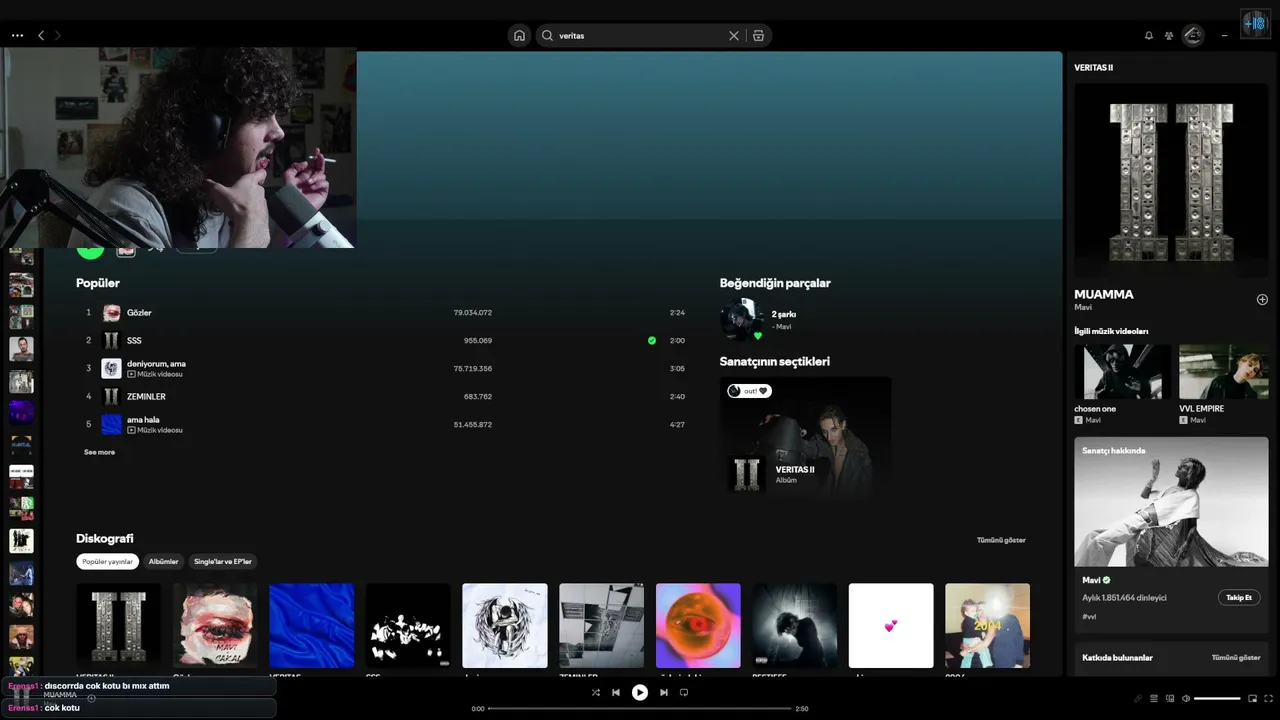Open the blue 'ama hala' track thumbnail

coord(112,425)
